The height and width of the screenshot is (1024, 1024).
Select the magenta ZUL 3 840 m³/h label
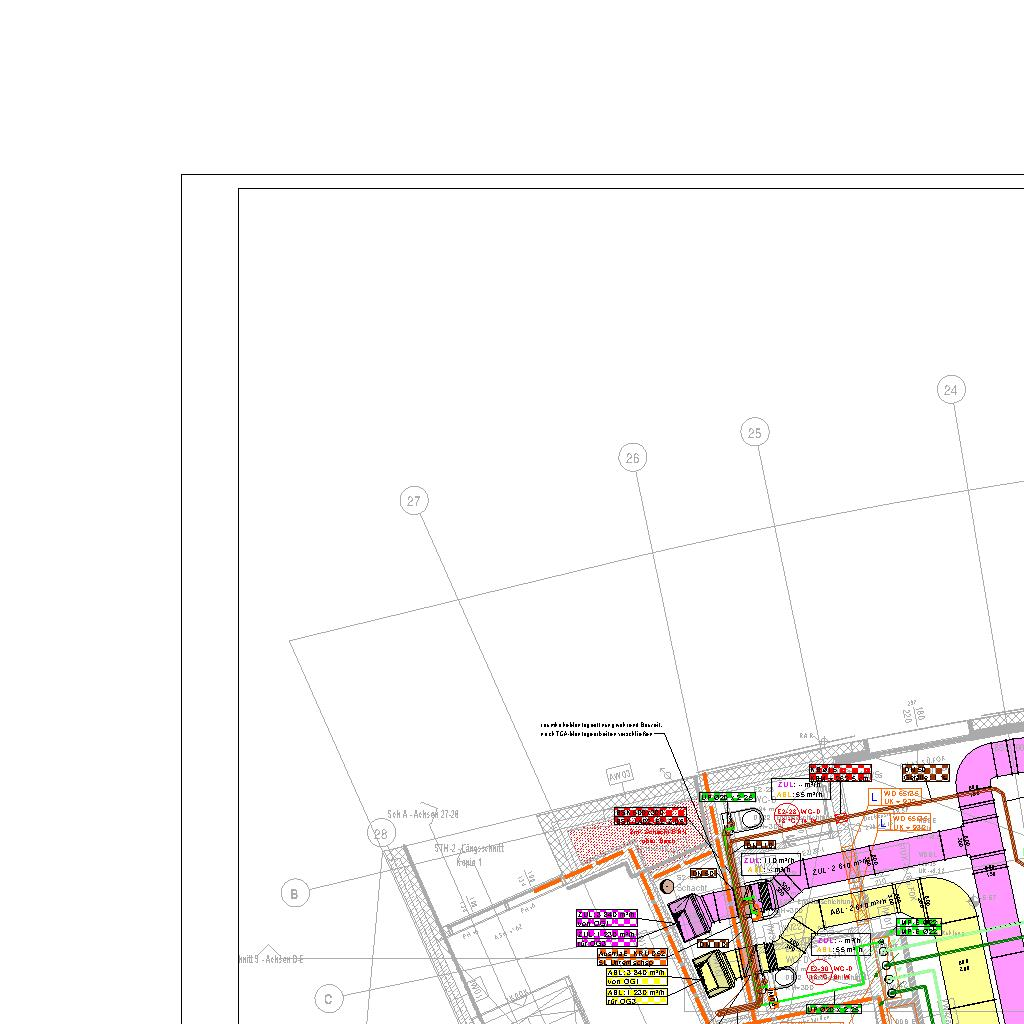[x=606, y=915]
